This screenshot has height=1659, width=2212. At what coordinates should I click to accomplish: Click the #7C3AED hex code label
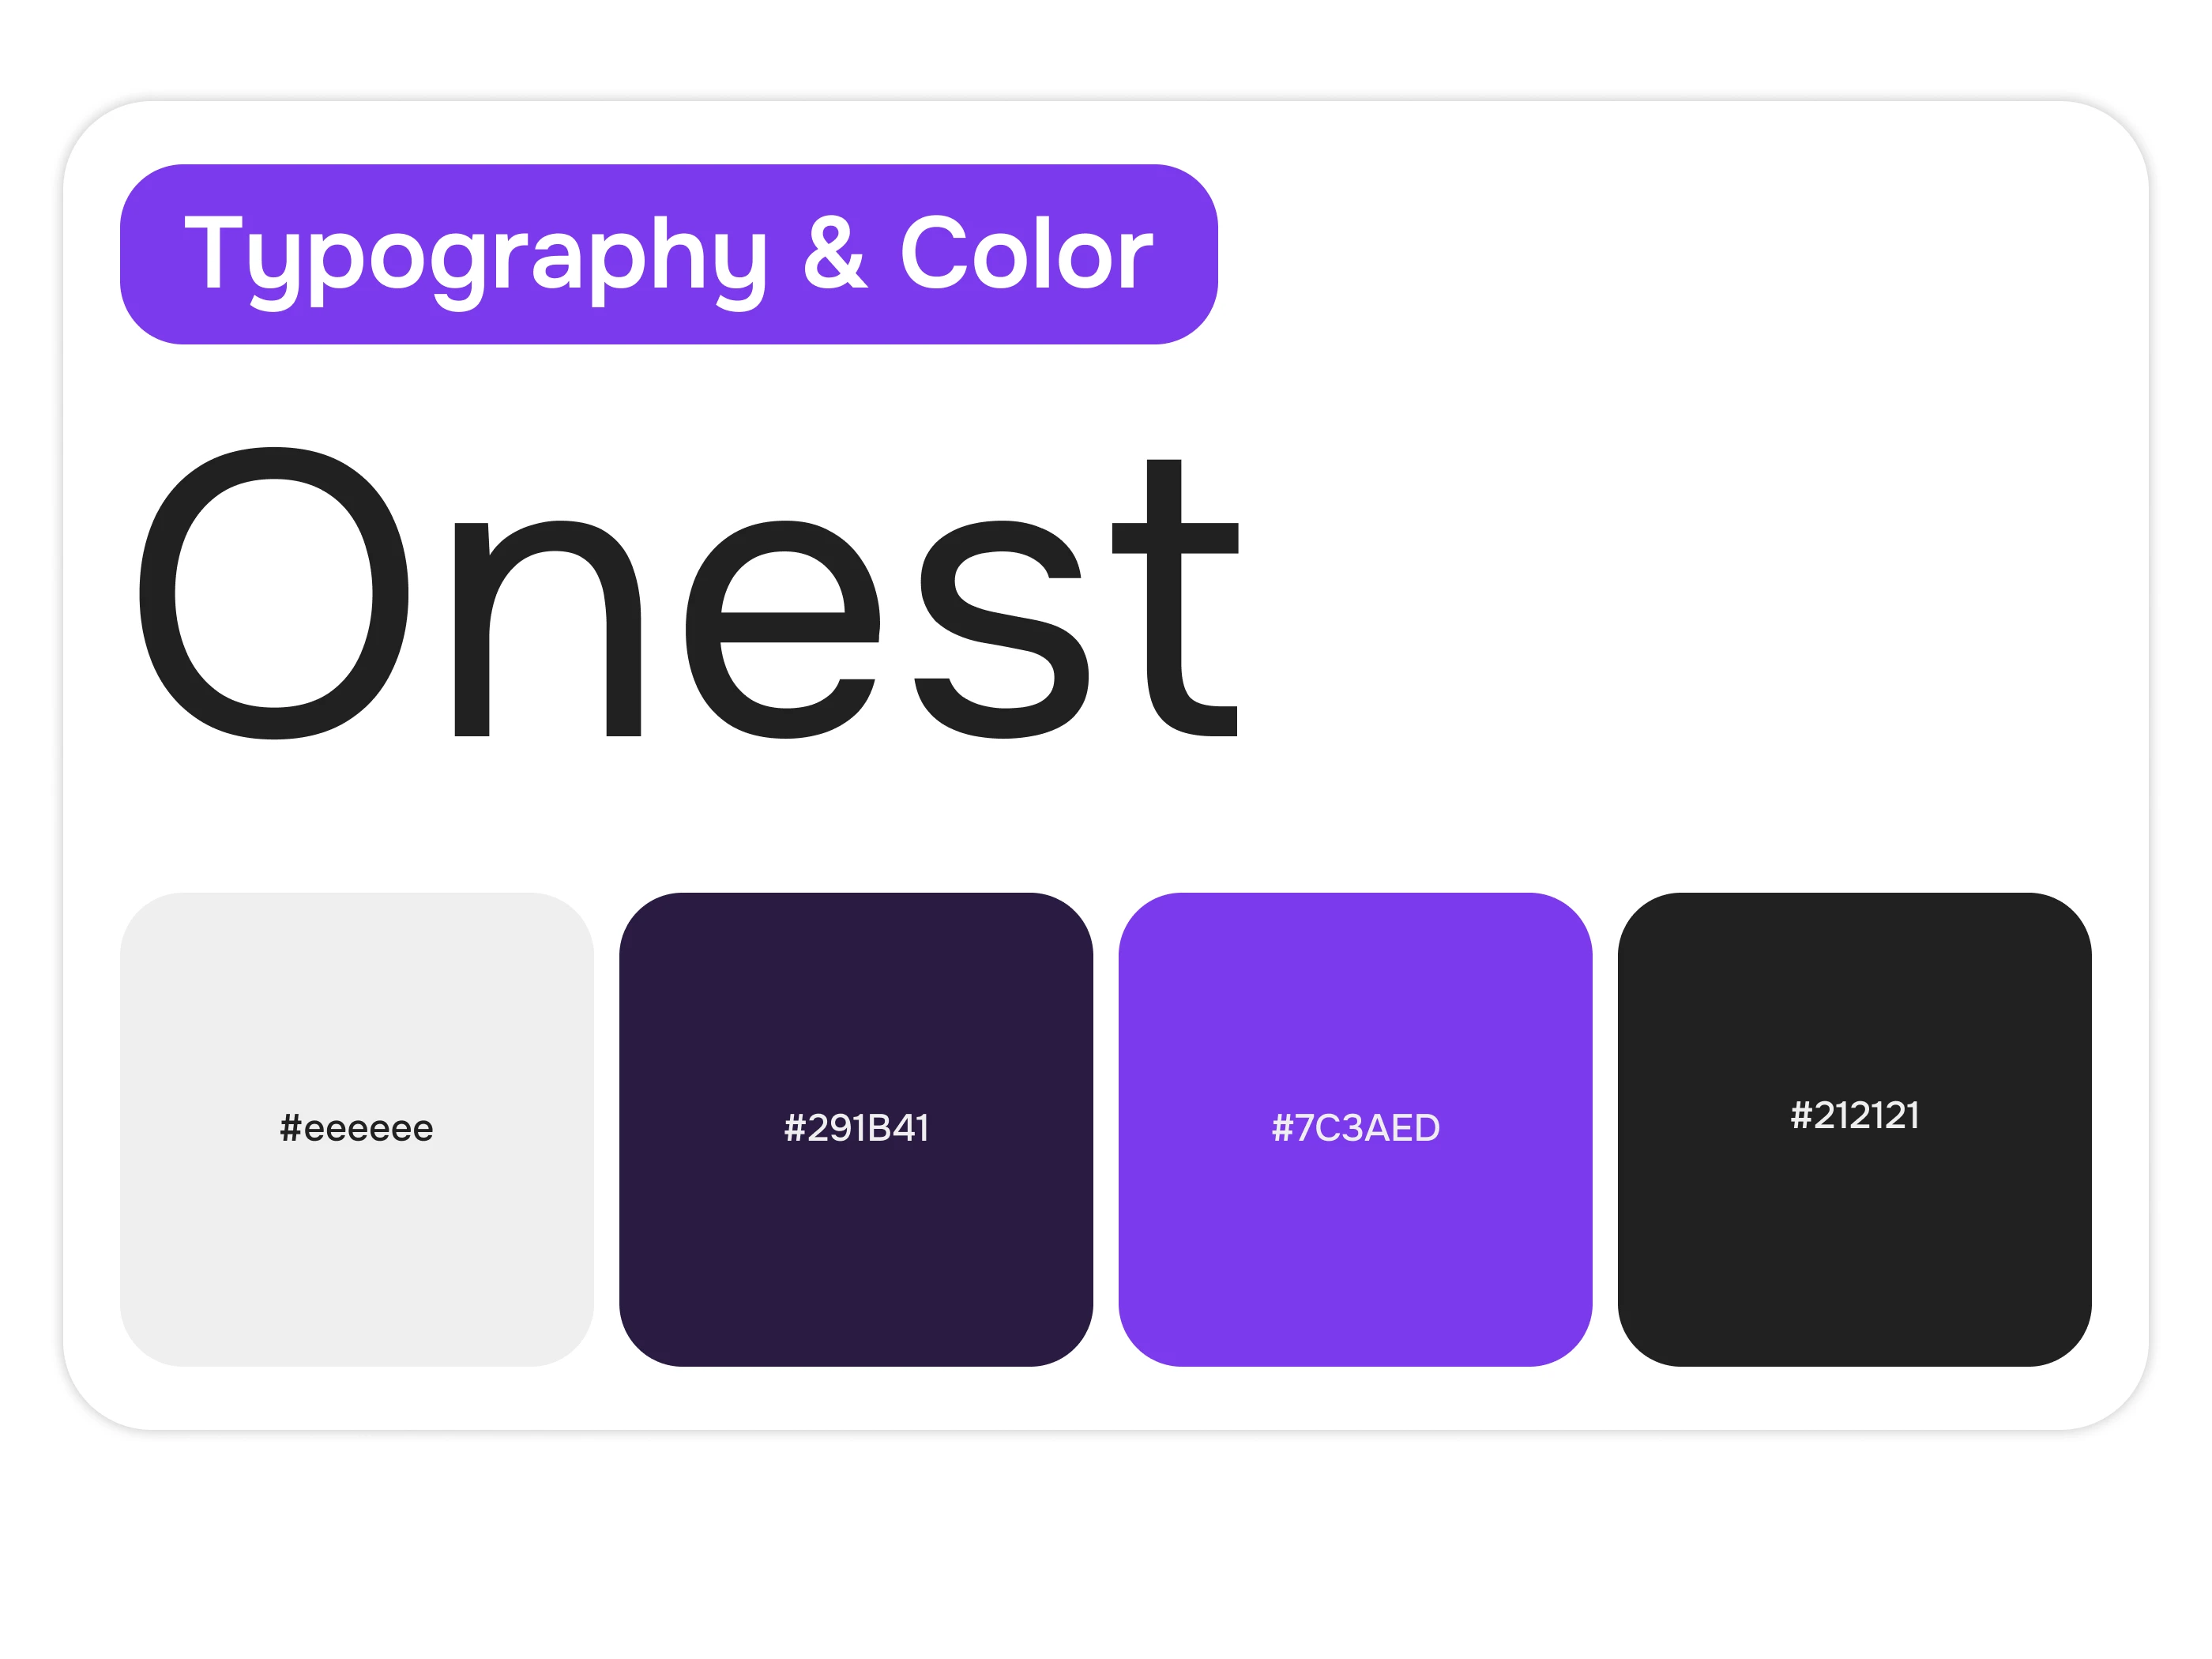pos(1355,1128)
